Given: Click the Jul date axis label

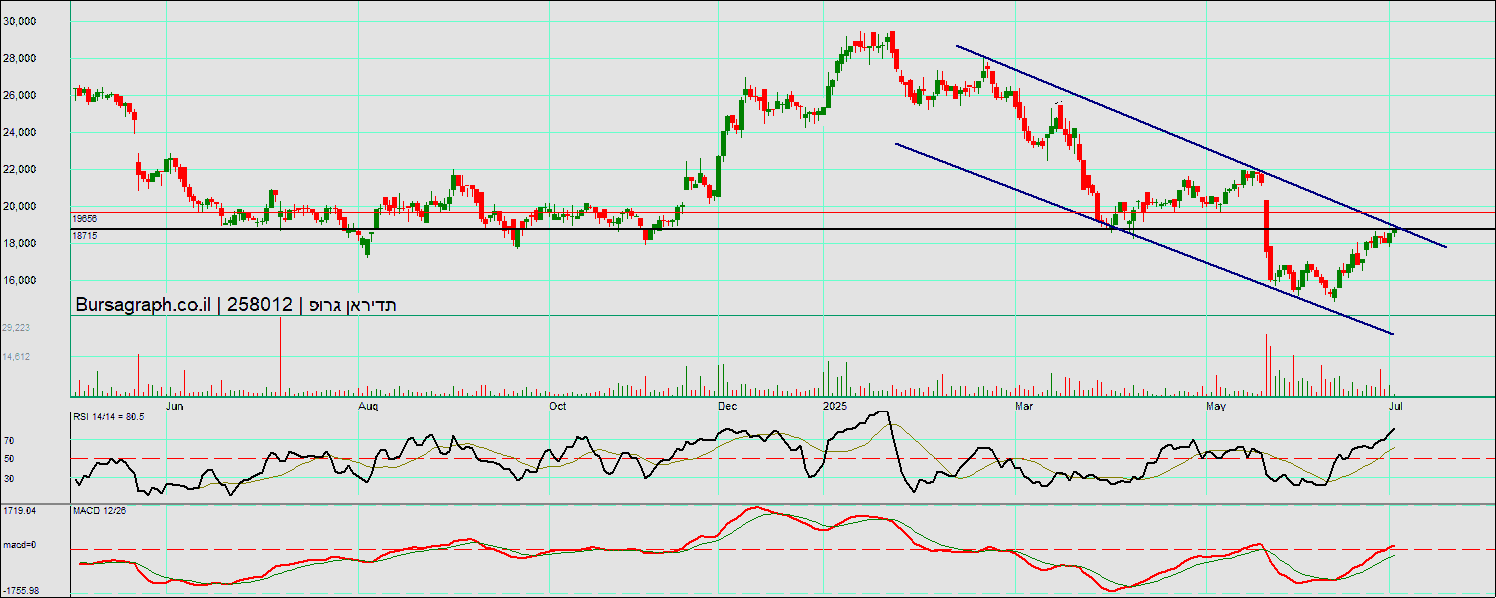Looking at the screenshot, I should [x=1395, y=407].
